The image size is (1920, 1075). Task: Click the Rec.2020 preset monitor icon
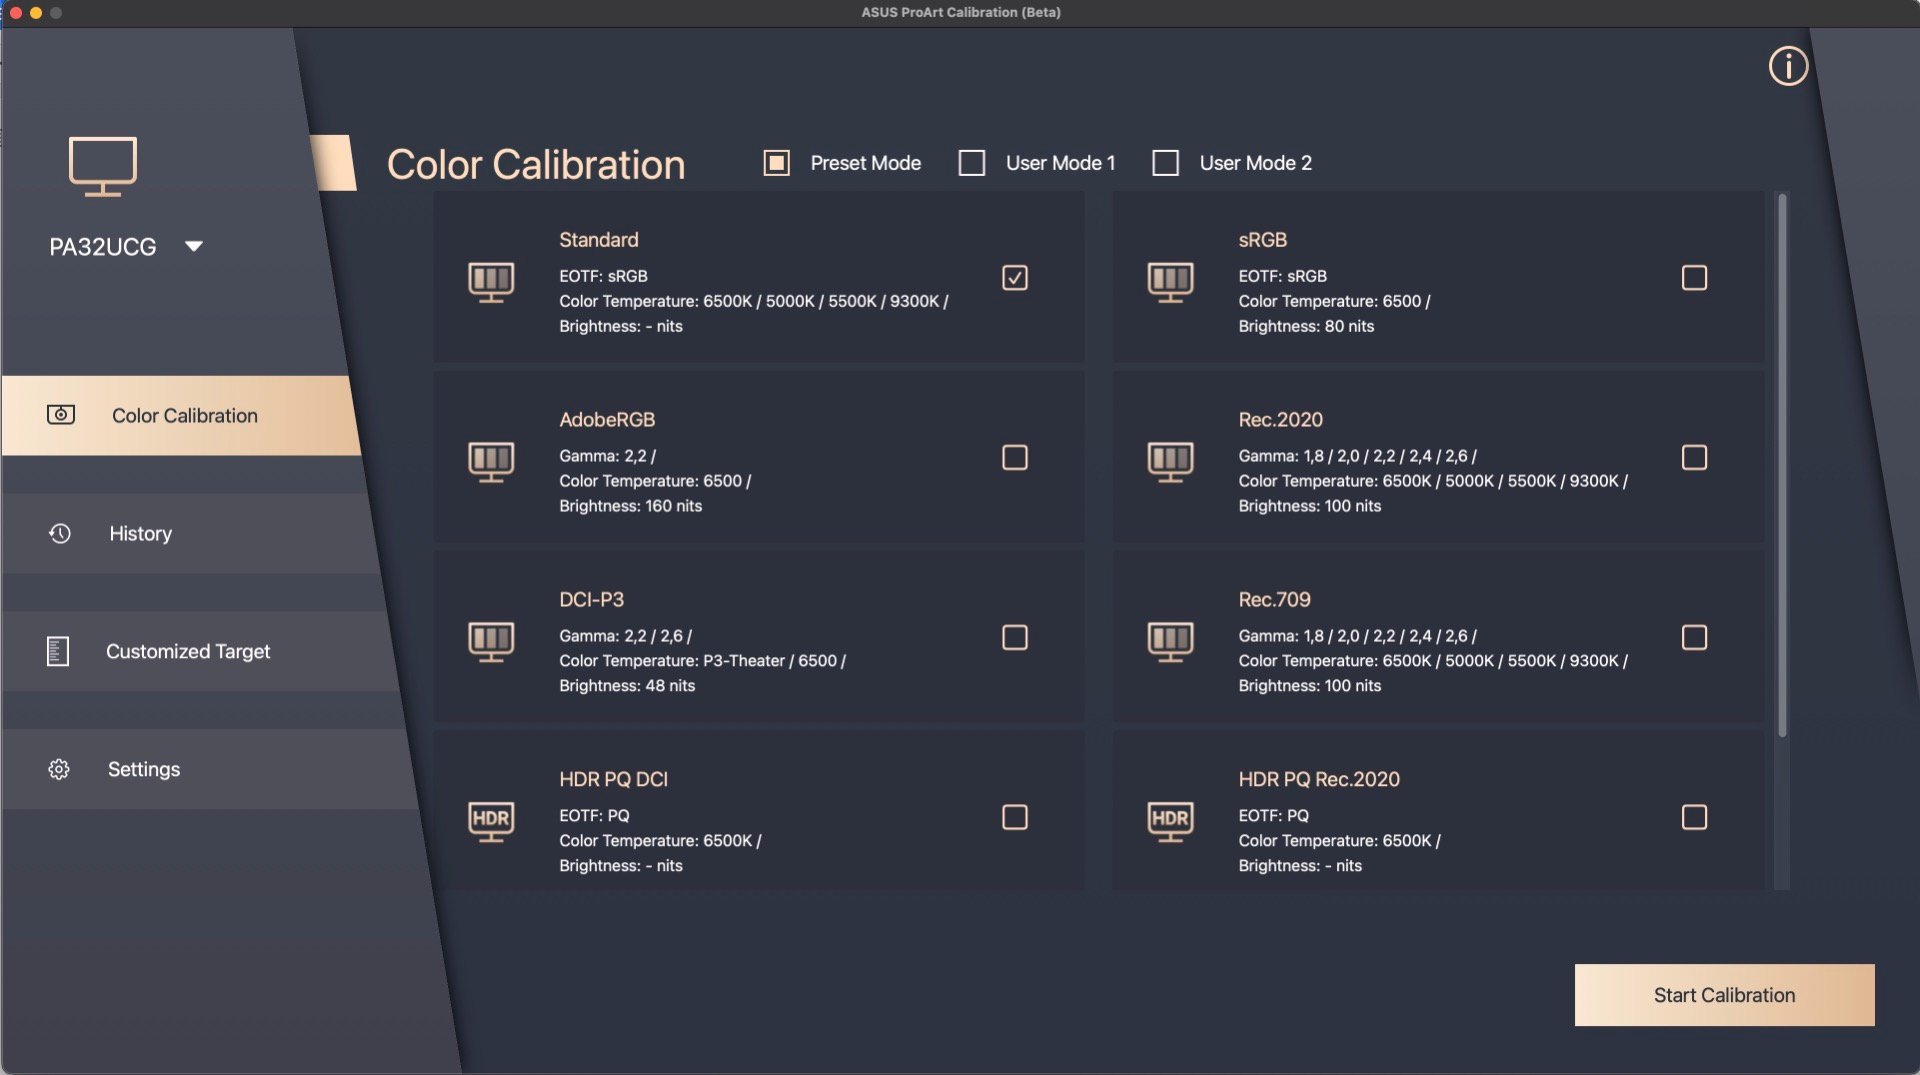pyautogui.click(x=1170, y=462)
